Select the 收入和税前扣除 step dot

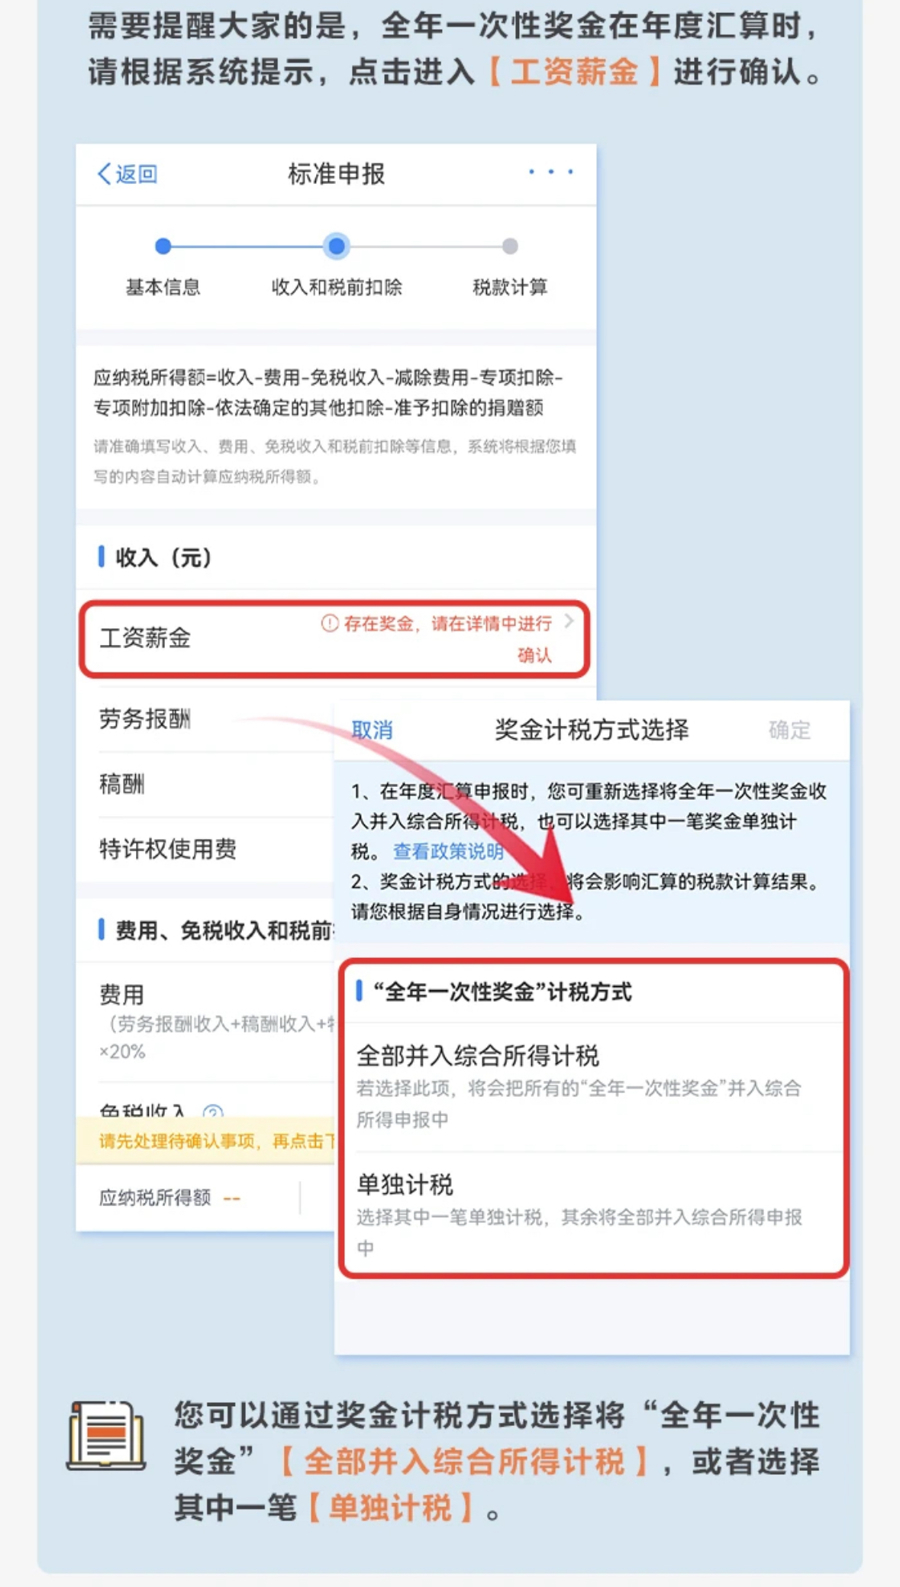click(x=337, y=246)
